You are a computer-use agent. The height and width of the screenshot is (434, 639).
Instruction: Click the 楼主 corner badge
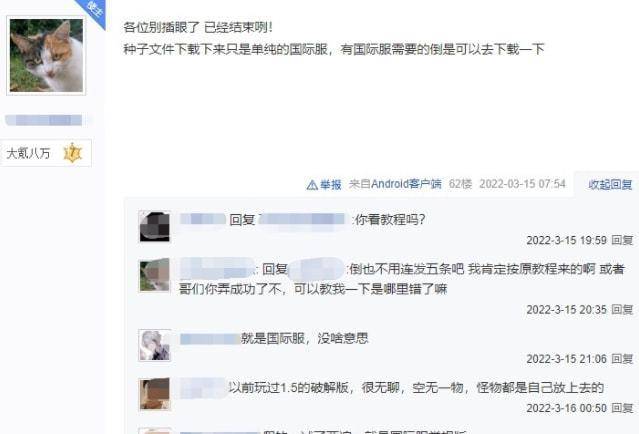click(x=95, y=11)
